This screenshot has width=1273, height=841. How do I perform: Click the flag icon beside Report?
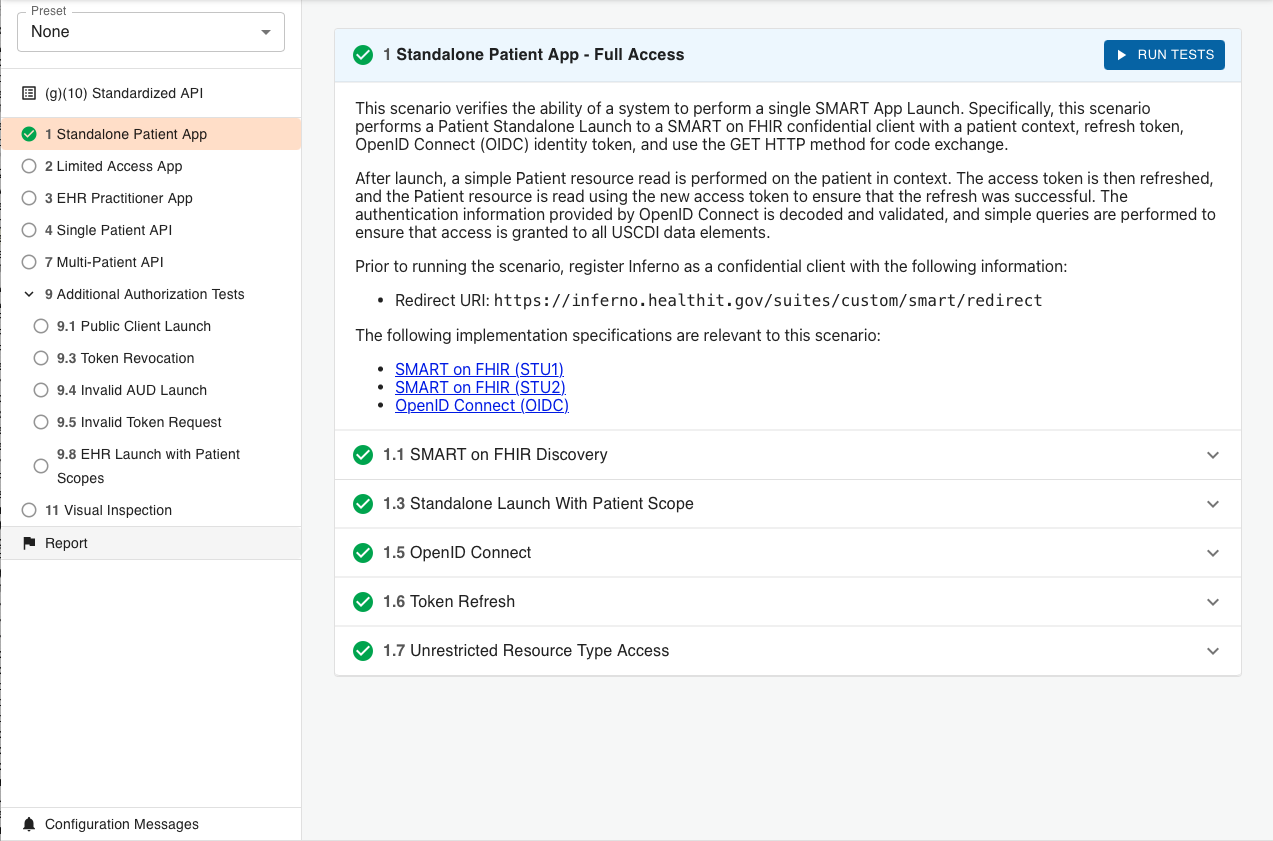29,543
